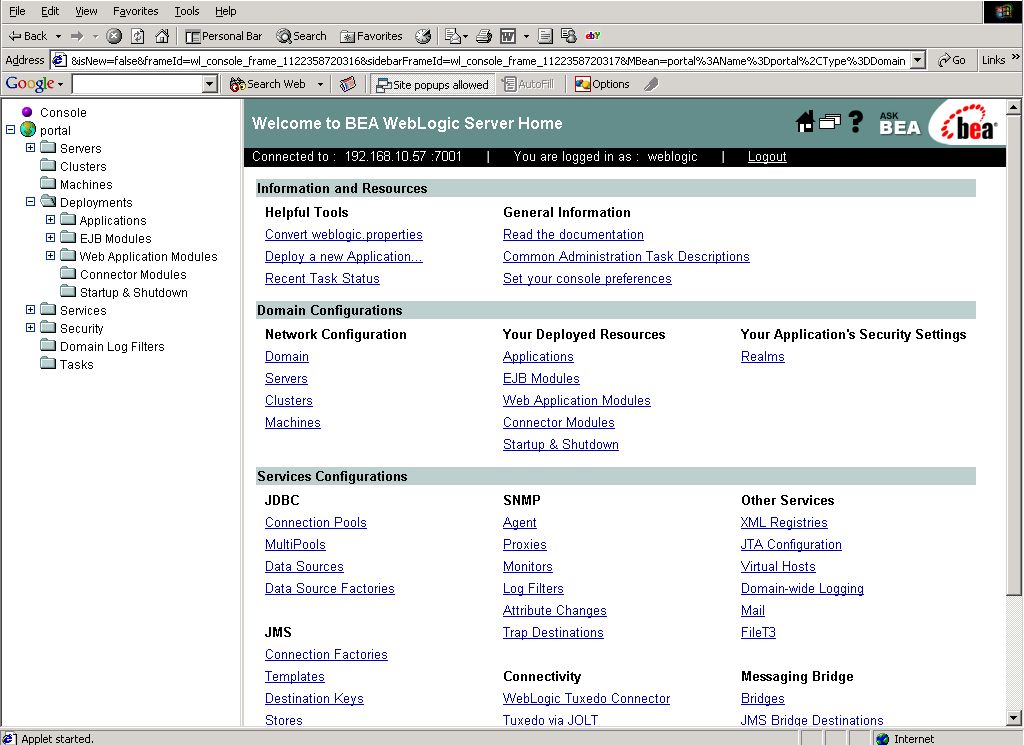Click the Realms link
Viewport: 1024px width, 745px height.
tap(763, 357)
